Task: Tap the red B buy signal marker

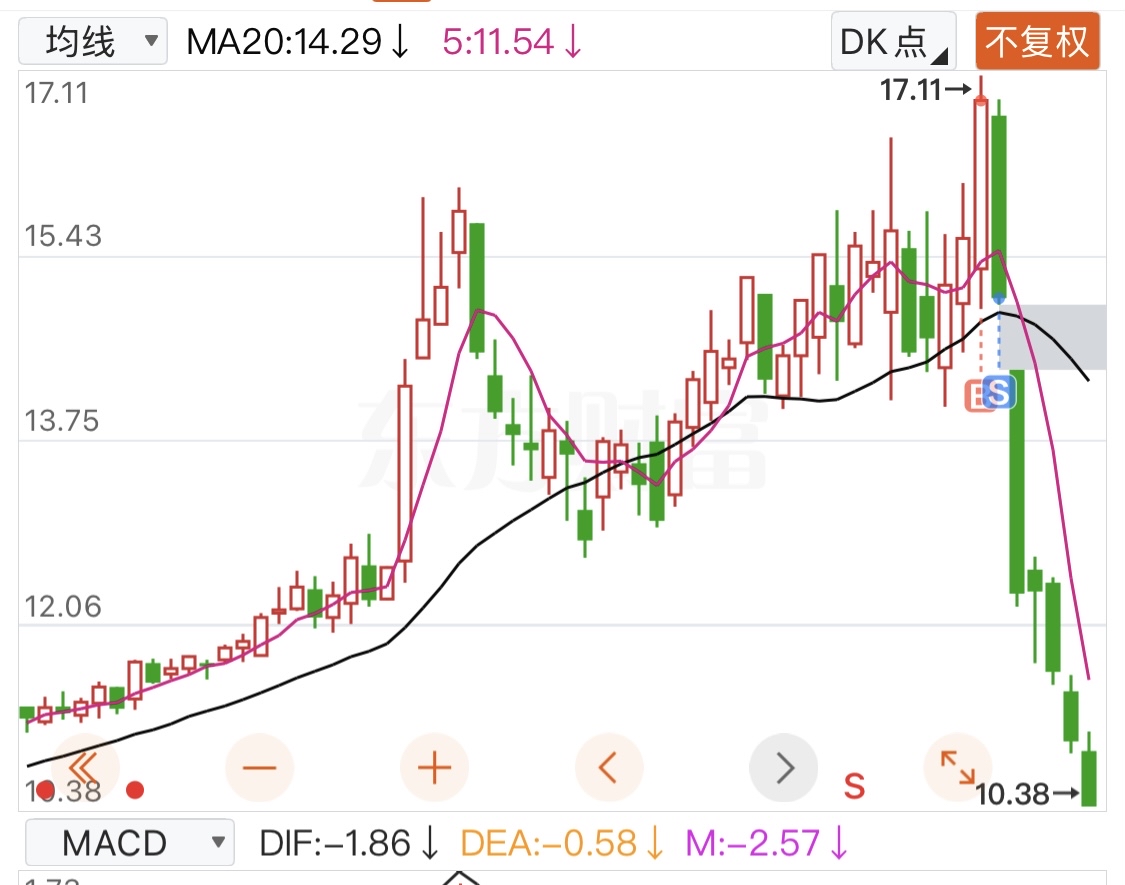Action: pyautogui.click(x=974, y=395)
